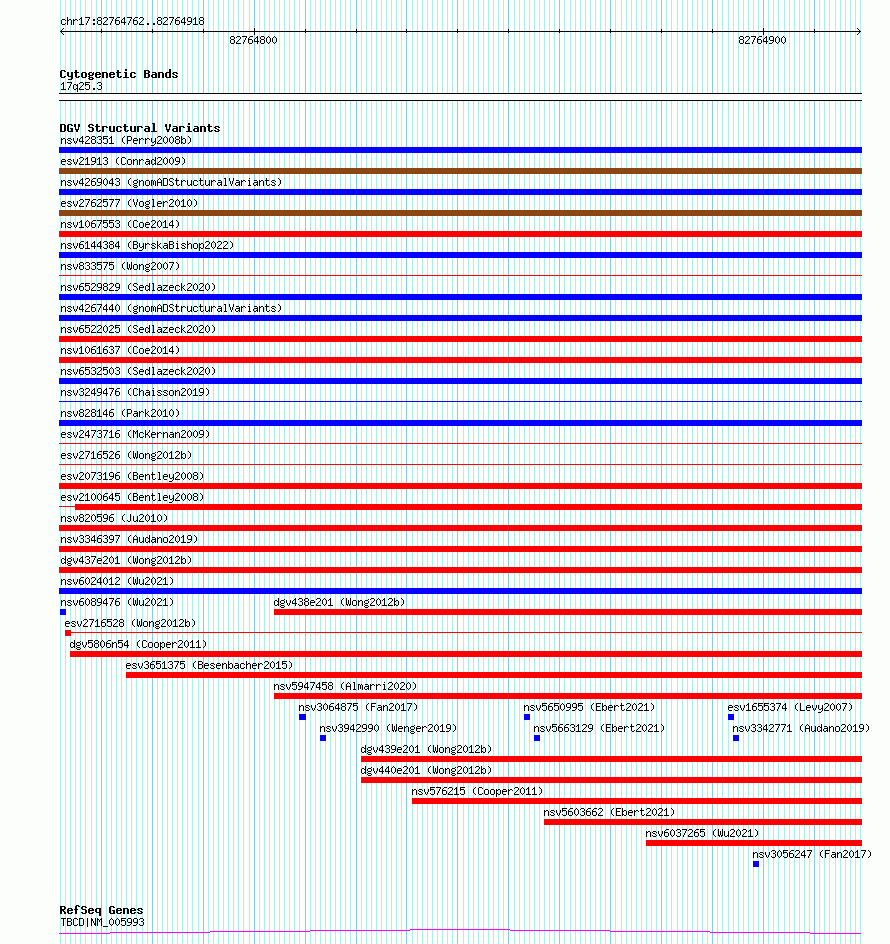Click esv2716526 (Wong2012b) label
This screenshot has height=944, width=890.
point(126,456)
